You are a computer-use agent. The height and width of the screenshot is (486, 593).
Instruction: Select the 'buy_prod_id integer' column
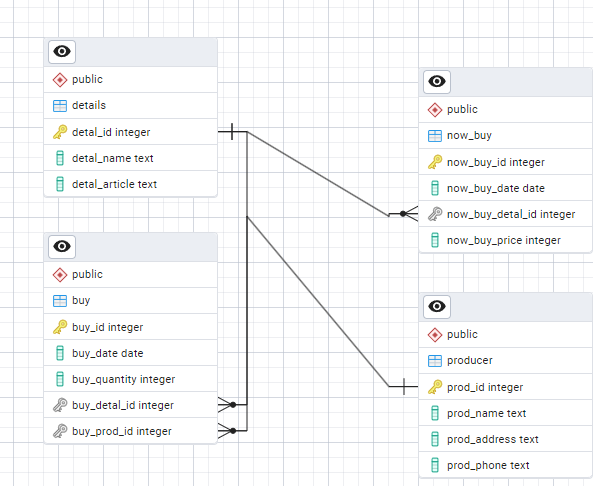[x=130, y=431]
